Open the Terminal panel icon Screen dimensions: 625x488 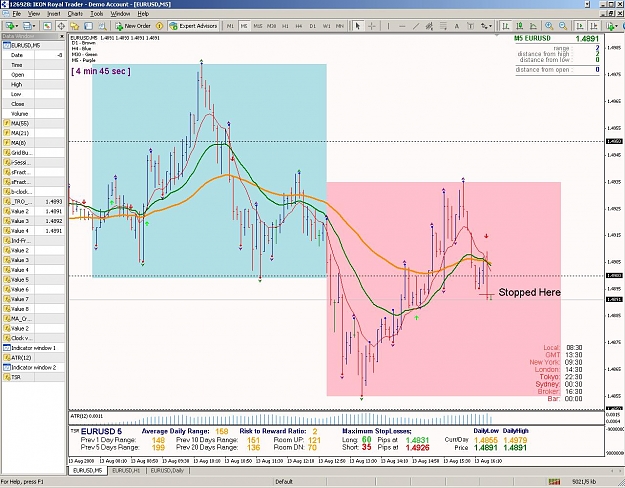(x=88, y=26)
